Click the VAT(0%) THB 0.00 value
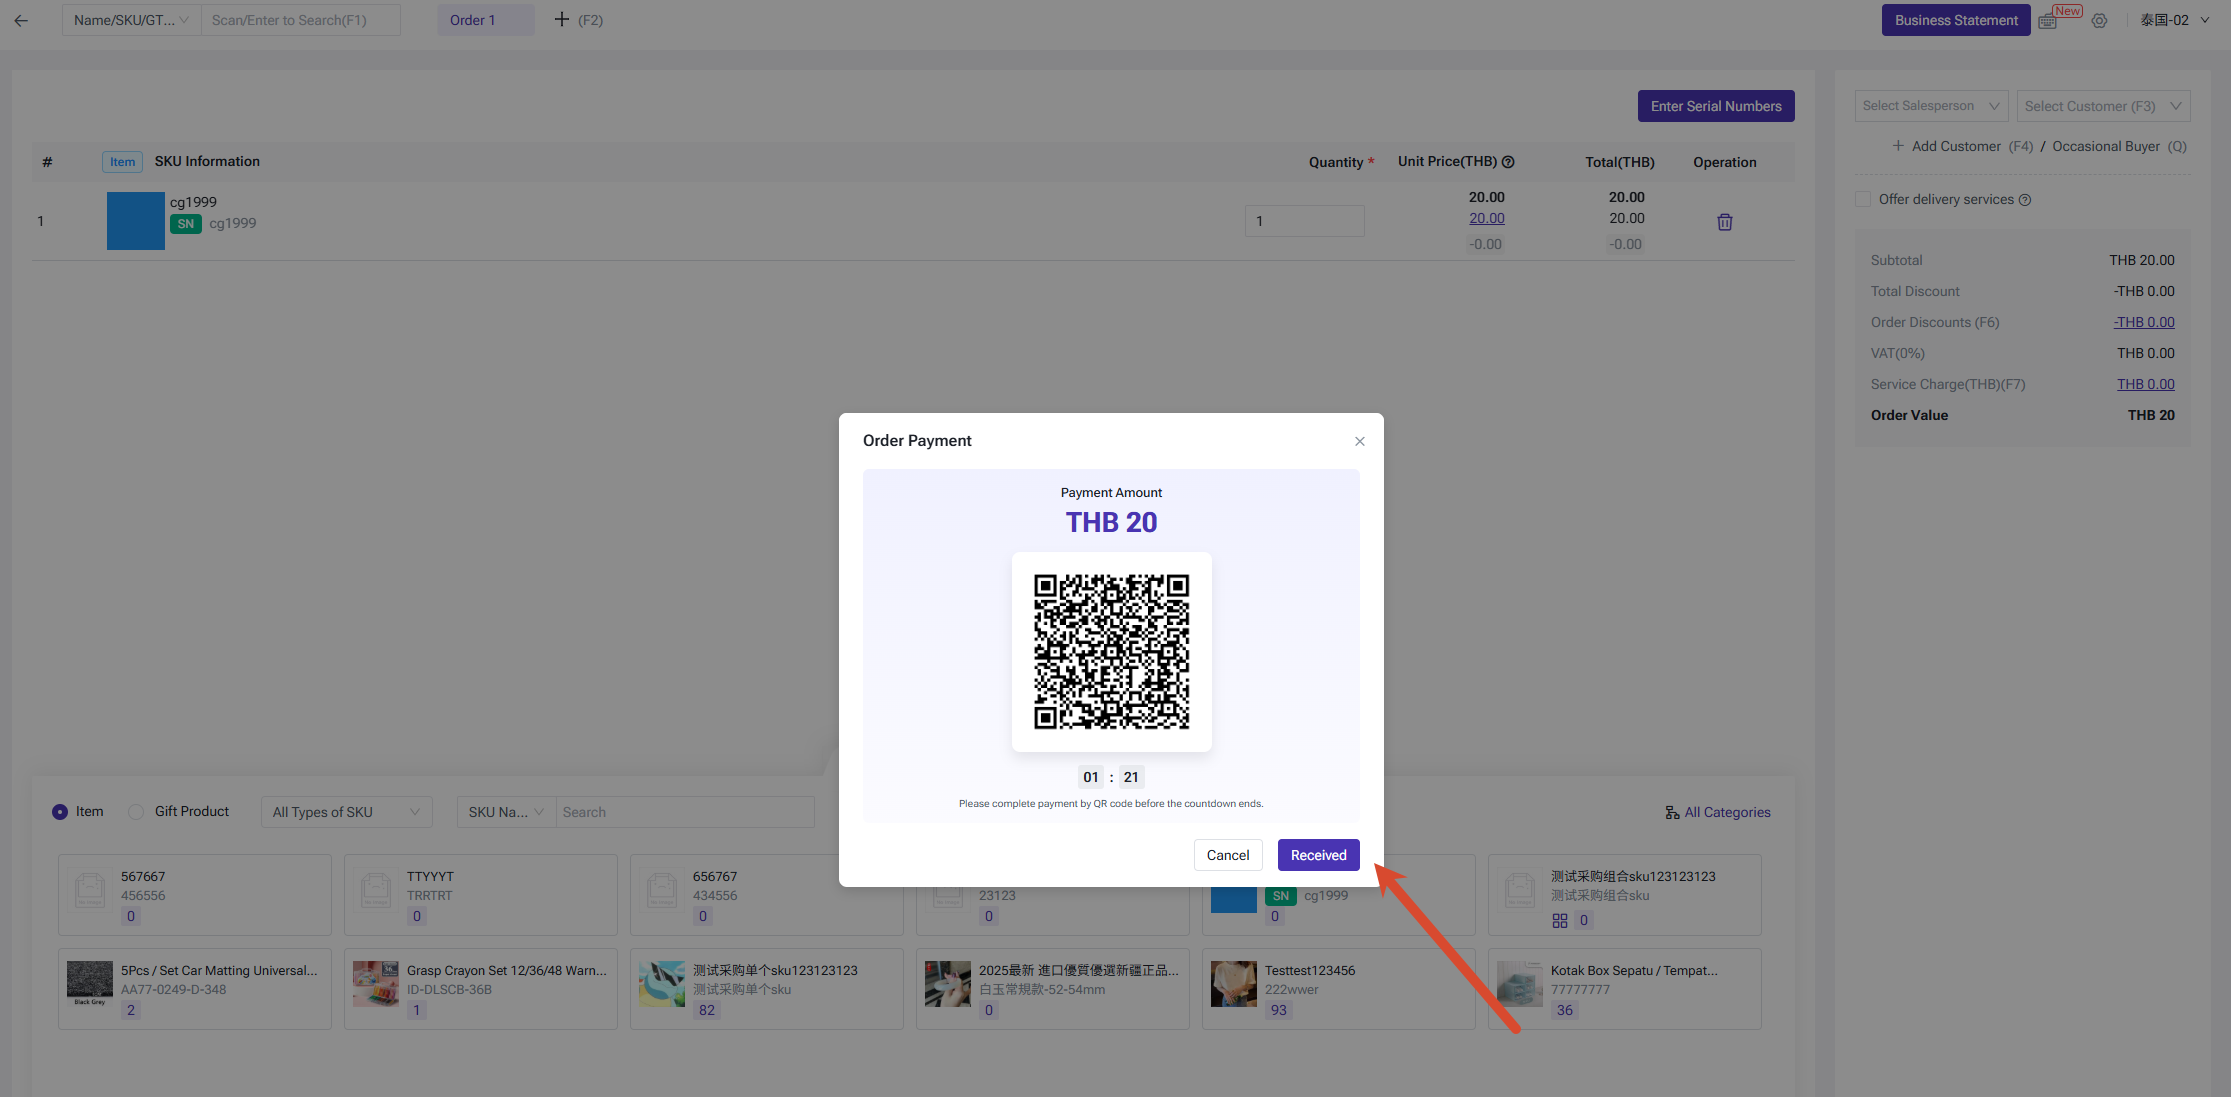This screenshot has width=2231, height=1097. point(2146,353)
